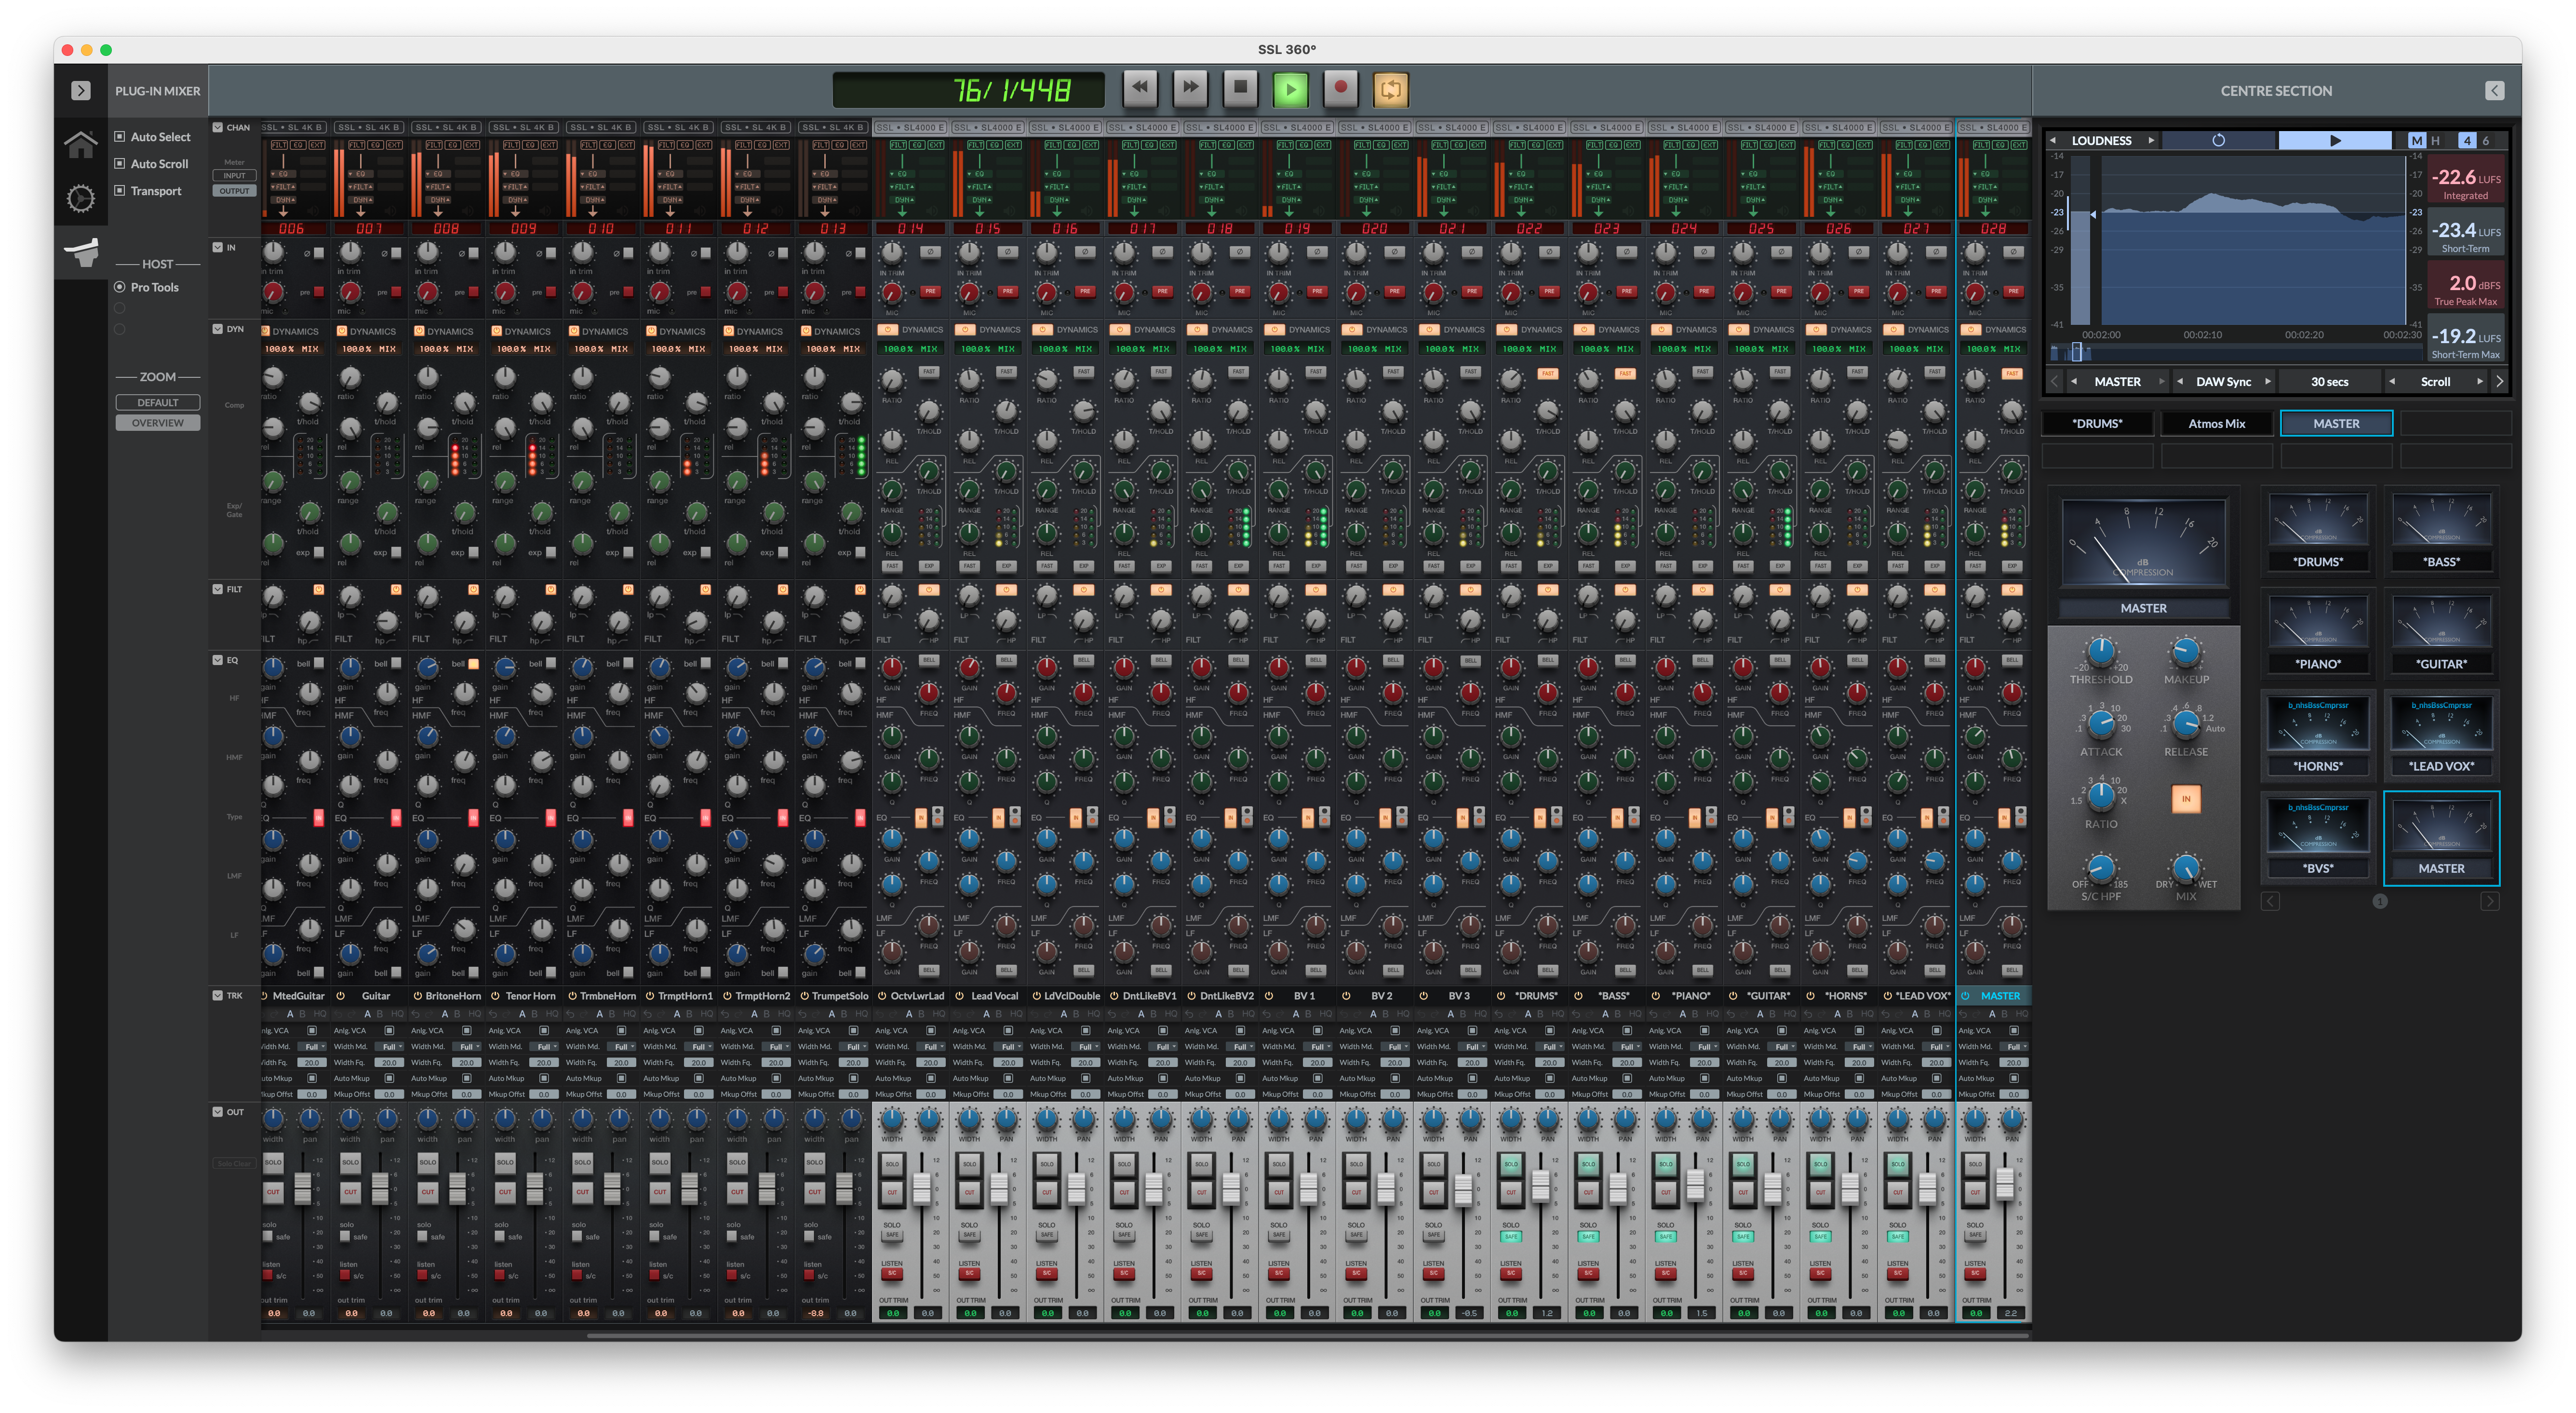Click the CUT button on the MASTER channel
2576x1413 pixels.
coord(1975,1192)
